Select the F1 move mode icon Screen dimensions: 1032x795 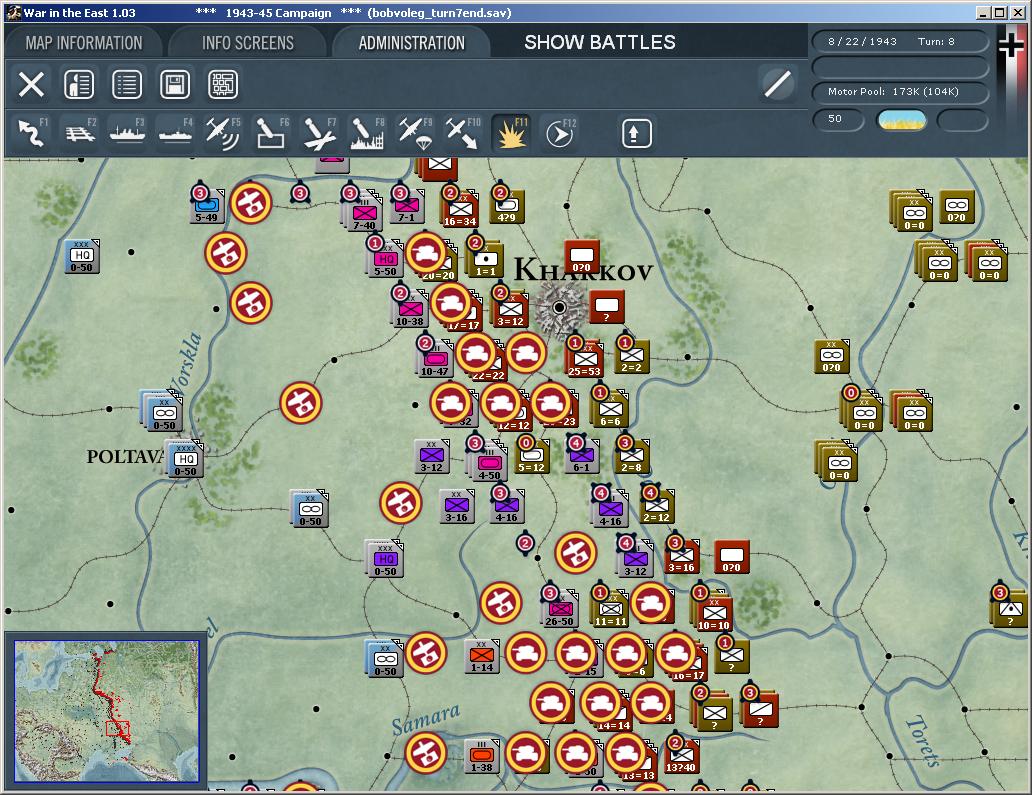click(x=31, y=132)
